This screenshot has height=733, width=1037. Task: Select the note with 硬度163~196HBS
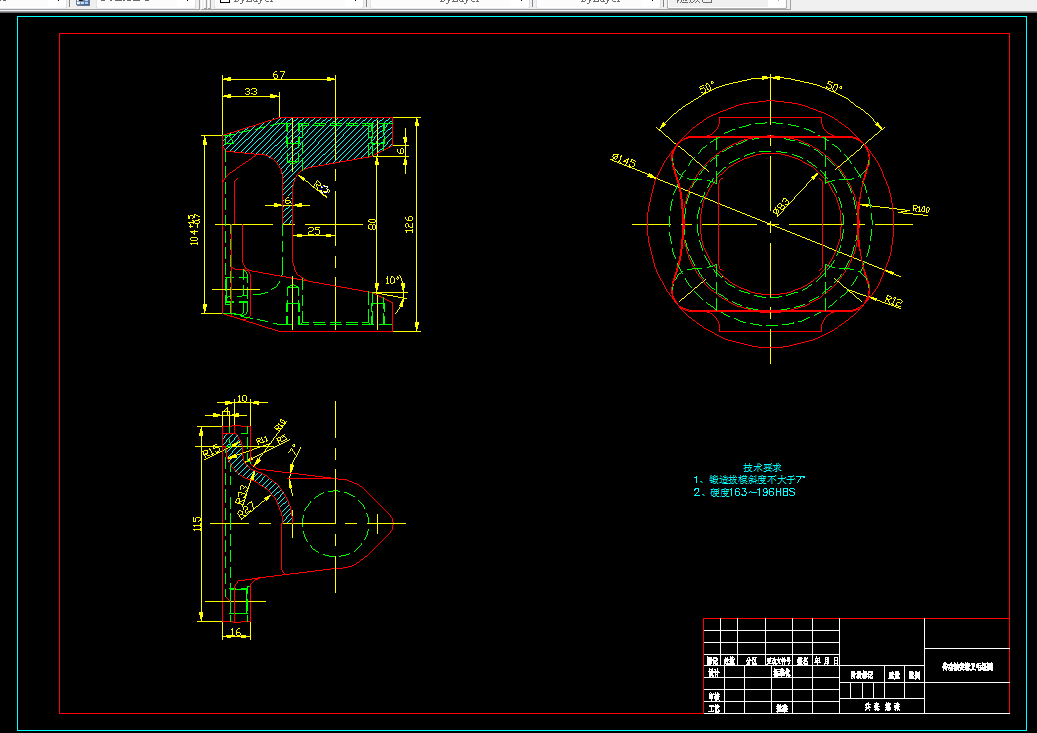744,492
